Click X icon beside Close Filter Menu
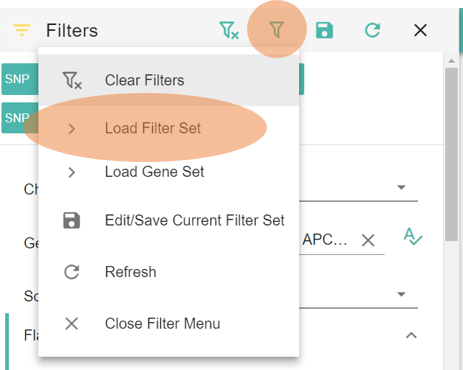 pos(72,324)
